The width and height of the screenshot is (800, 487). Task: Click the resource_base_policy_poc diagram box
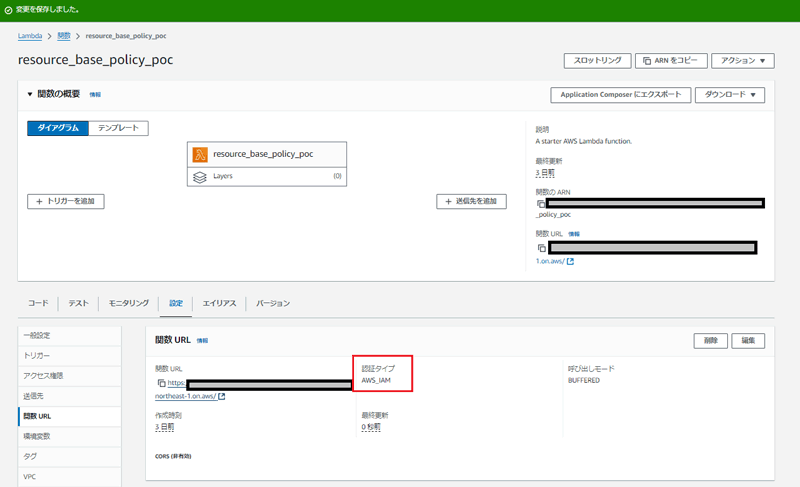click(x=267, y=155)
